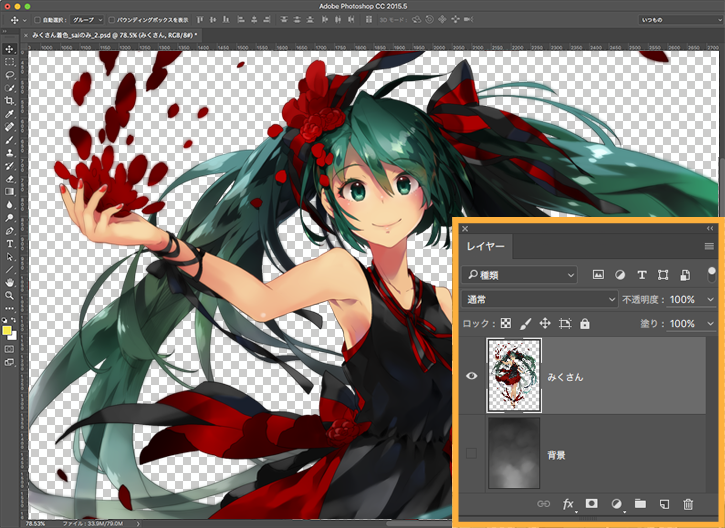Open the 通常 blend mode dropdown
This screenshot has height=528, width=725.
tap(540, 300)
